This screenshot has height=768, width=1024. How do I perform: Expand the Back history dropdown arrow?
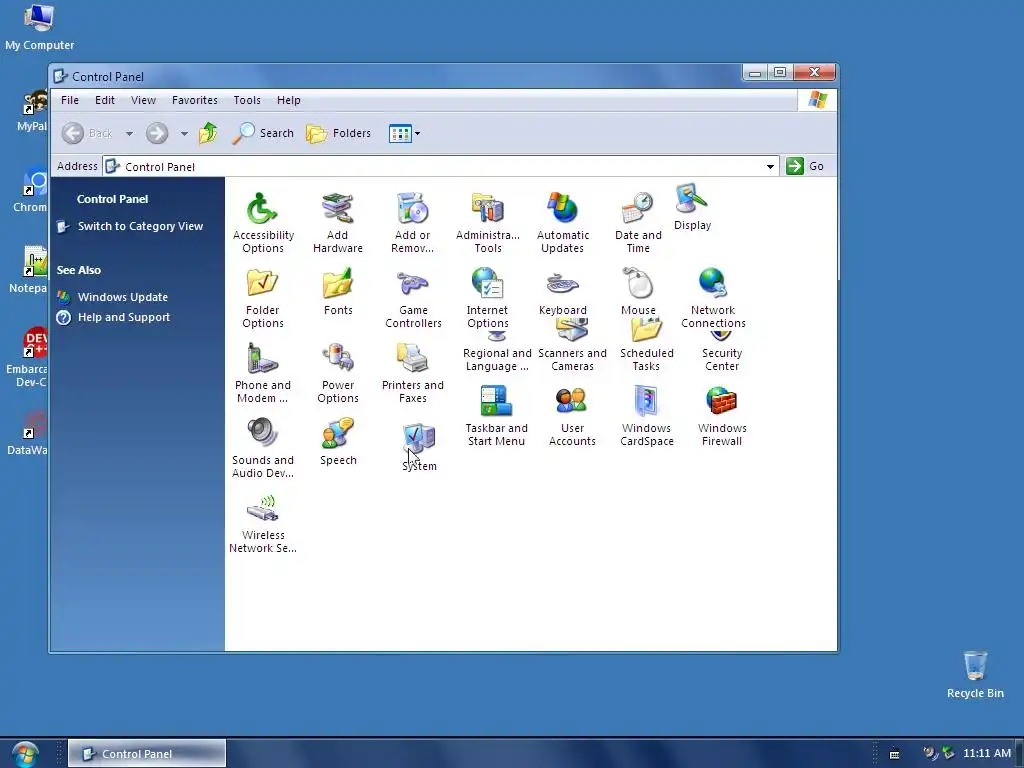[129, 134]
